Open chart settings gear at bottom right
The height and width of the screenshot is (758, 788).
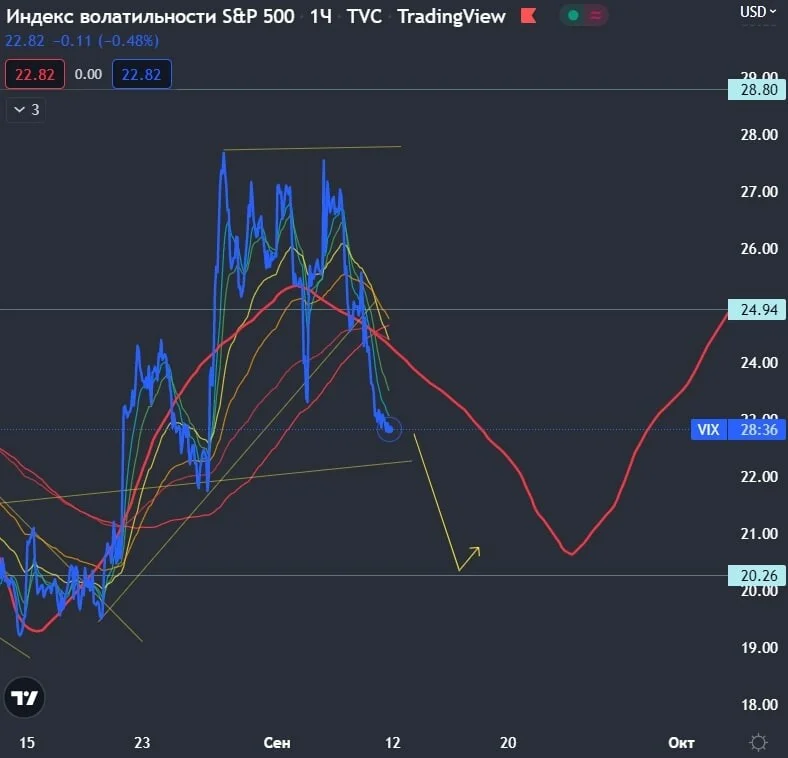[x=758, y=742]
